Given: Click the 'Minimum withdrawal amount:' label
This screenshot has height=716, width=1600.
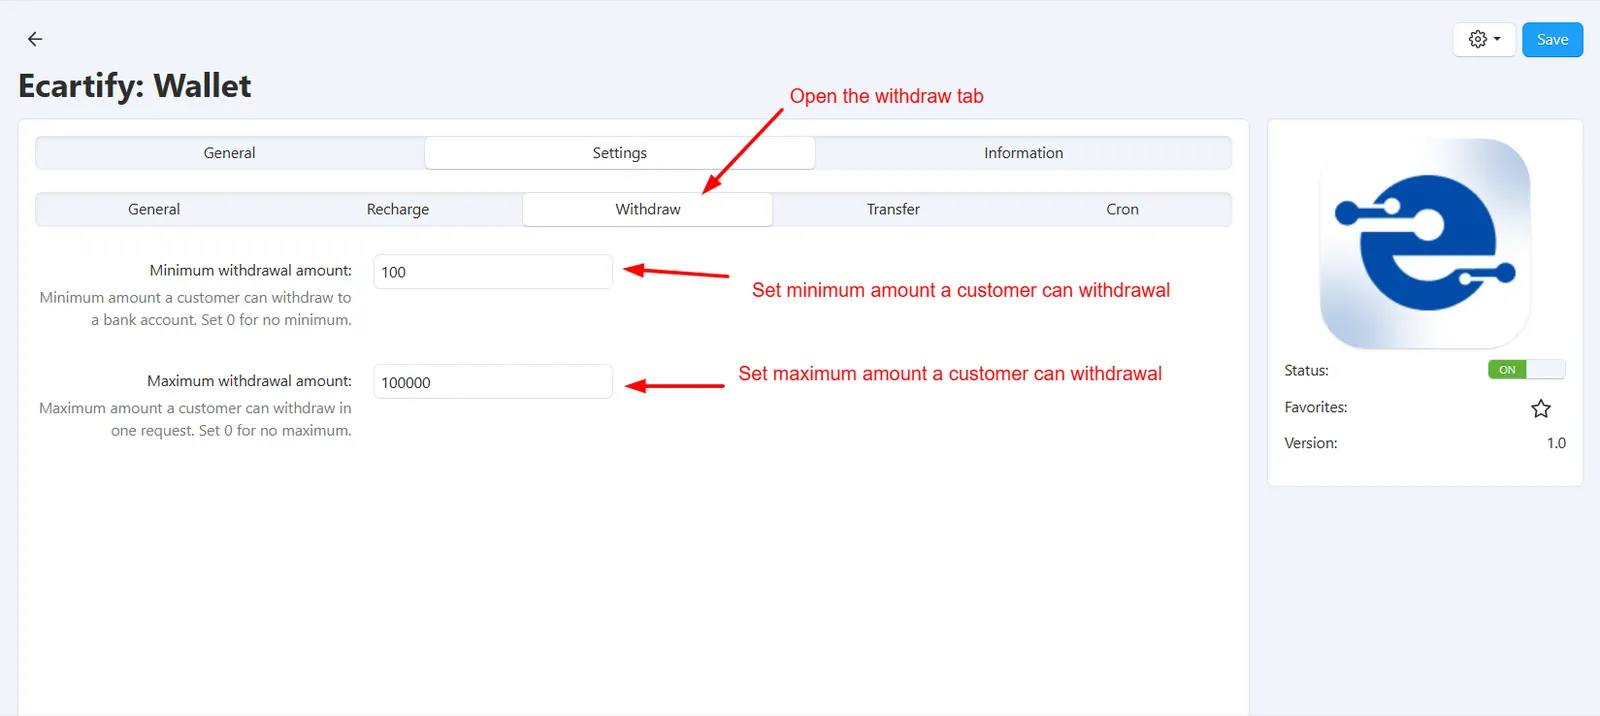Looking at the screenshot, I should (251, 270).
